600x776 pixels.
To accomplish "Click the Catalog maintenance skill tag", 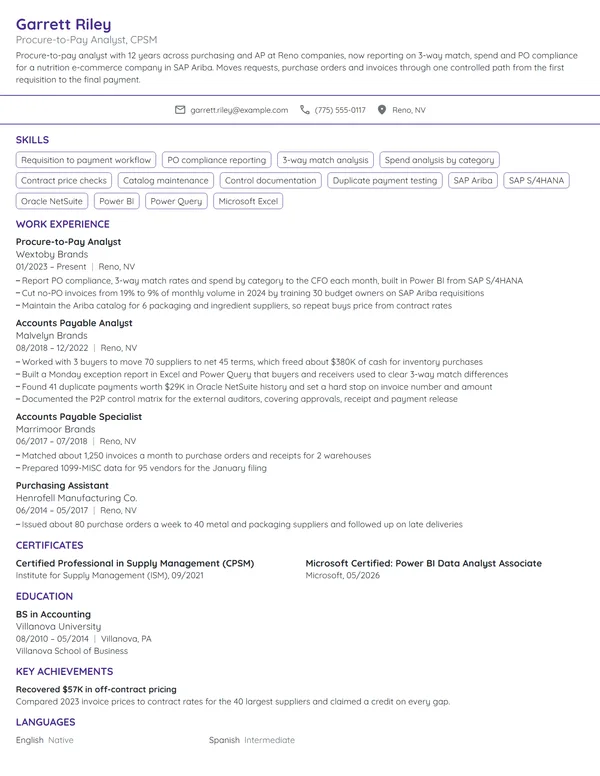I will pyautogui.click(x=166, y=181).
